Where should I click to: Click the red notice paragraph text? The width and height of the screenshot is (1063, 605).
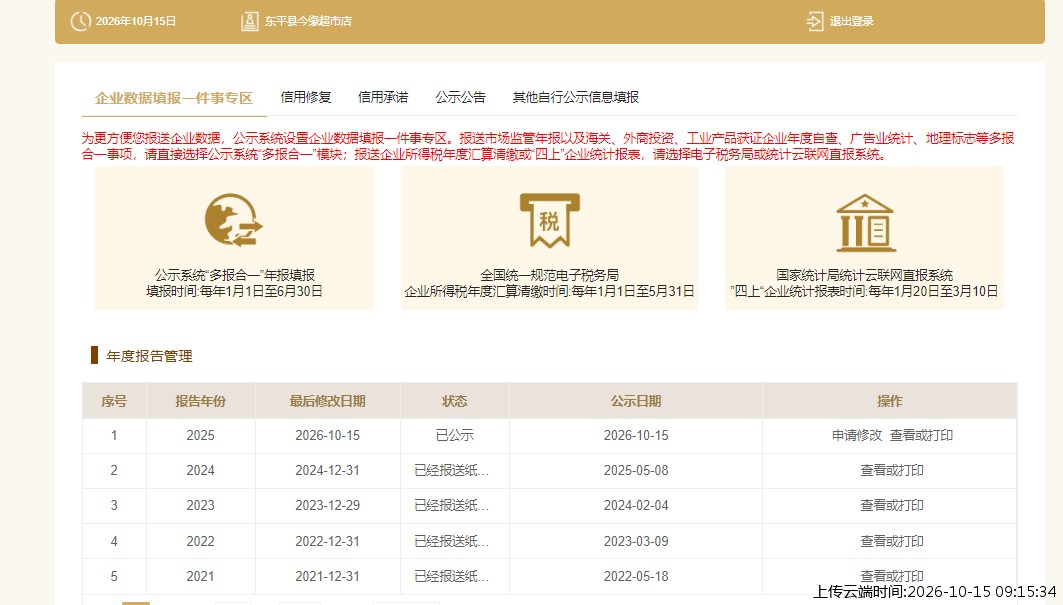tap(548, 147)
